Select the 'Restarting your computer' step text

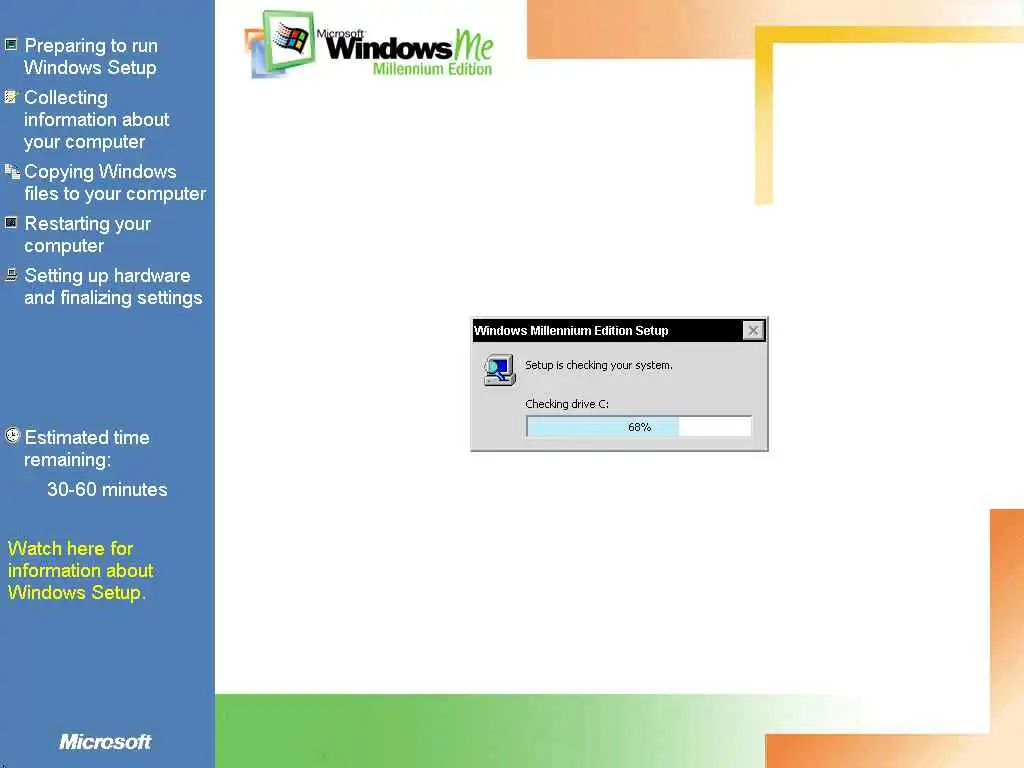88,234
